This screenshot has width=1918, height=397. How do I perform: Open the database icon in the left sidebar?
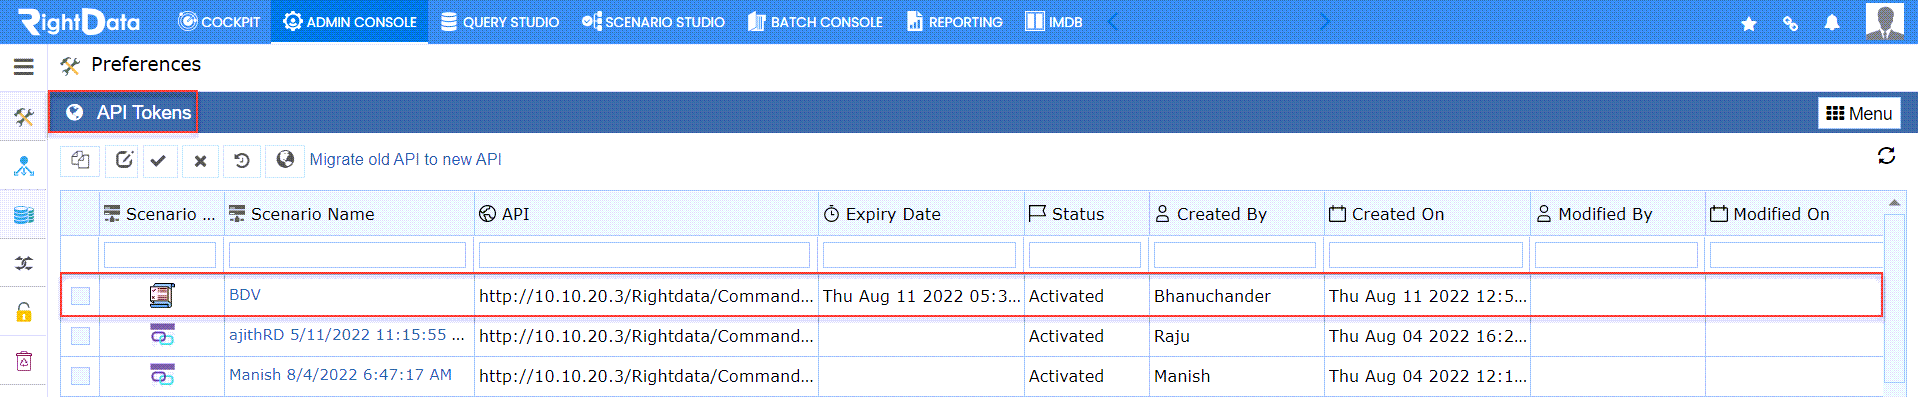24,215
